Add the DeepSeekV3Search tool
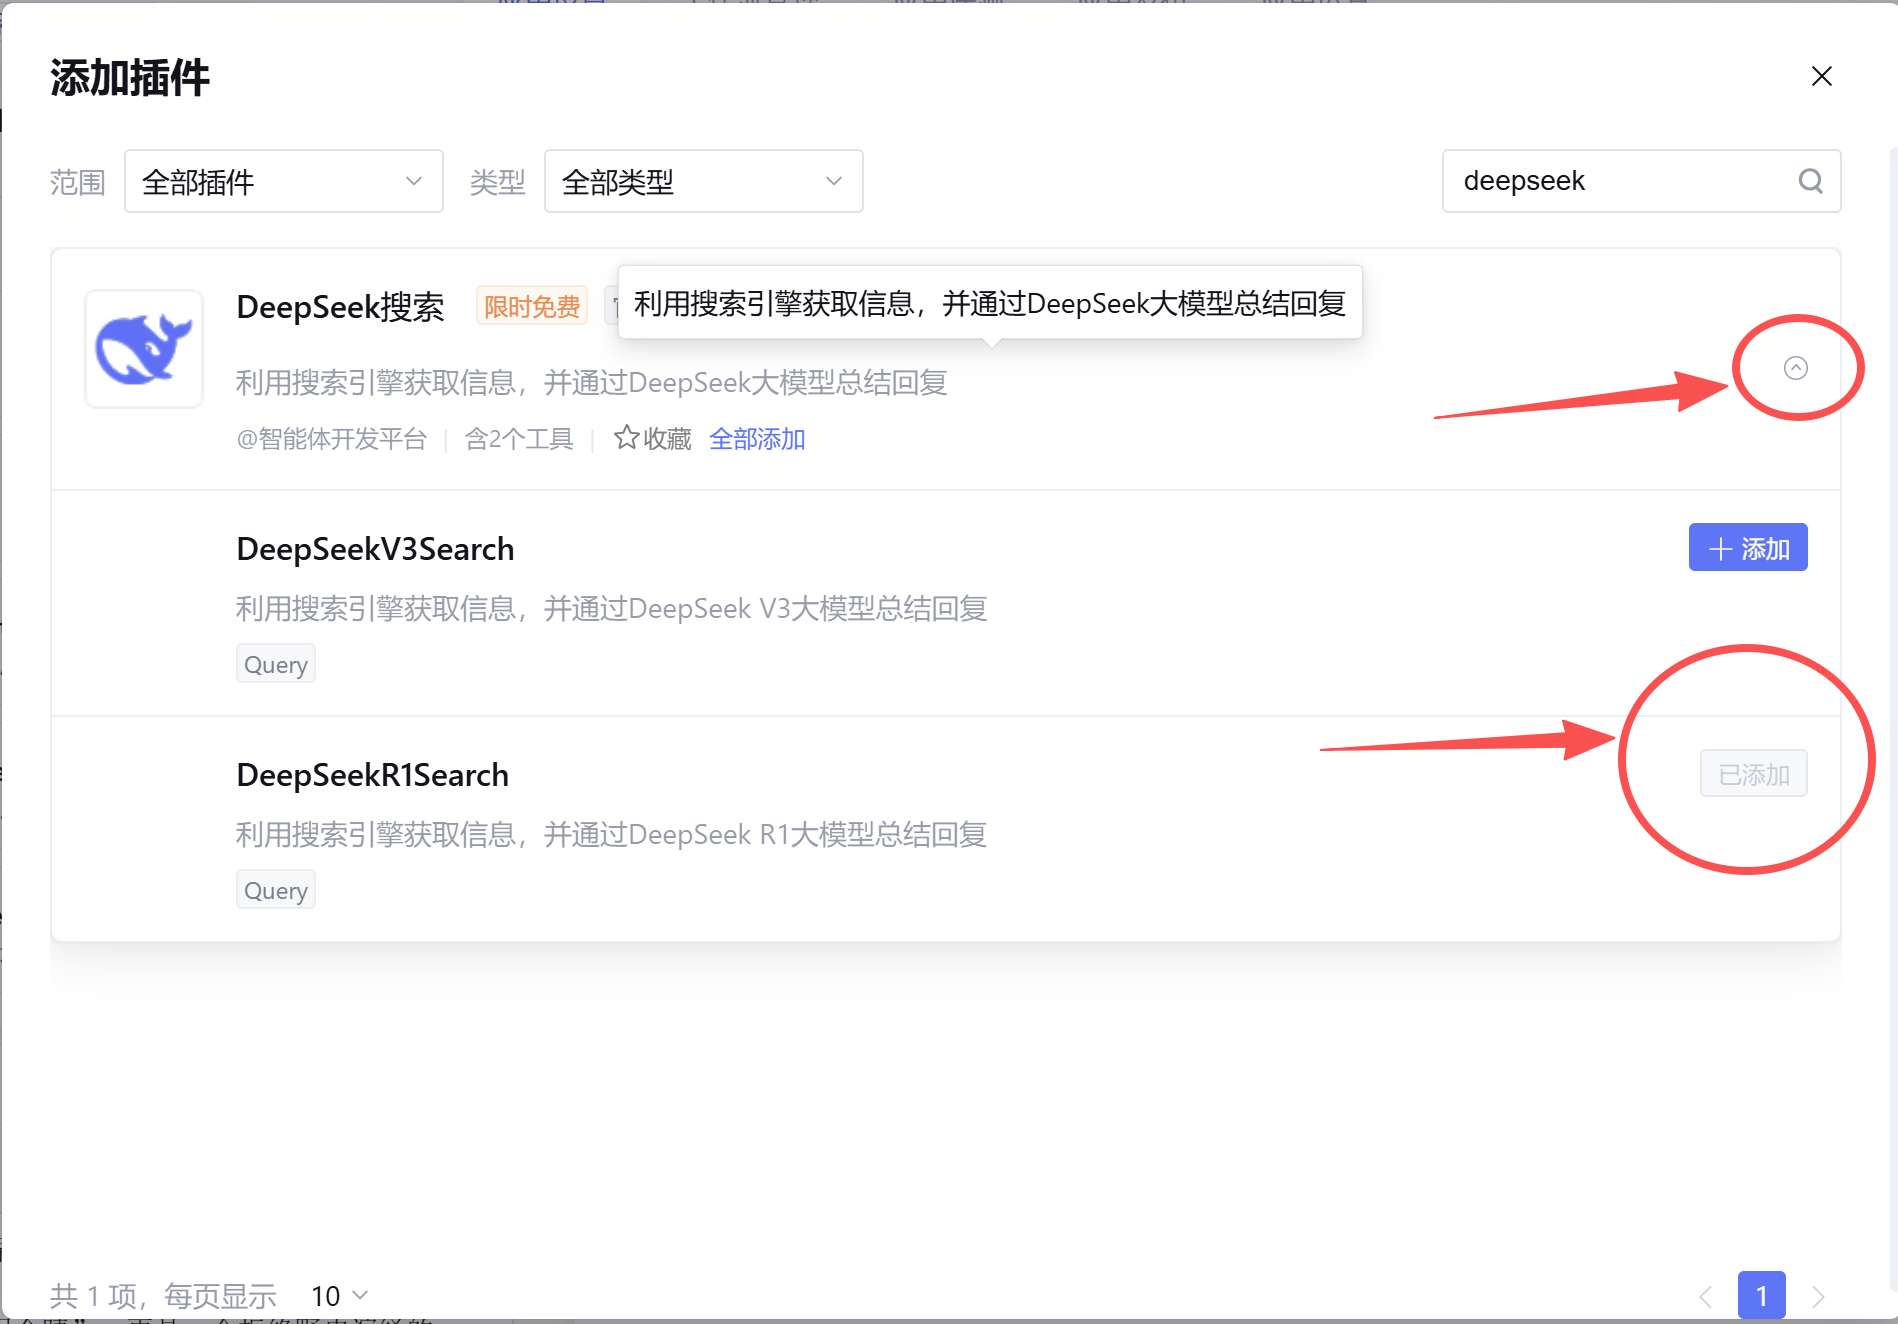This screenshot has height=1324, width=1898. (1747, 548)
